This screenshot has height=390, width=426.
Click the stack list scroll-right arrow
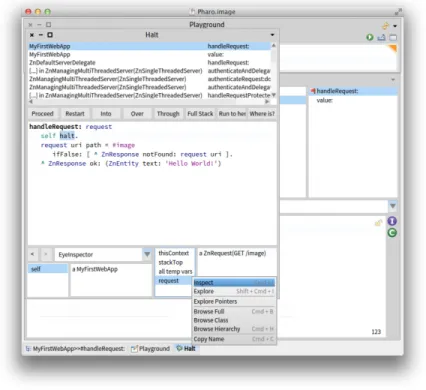click(267, 101)
